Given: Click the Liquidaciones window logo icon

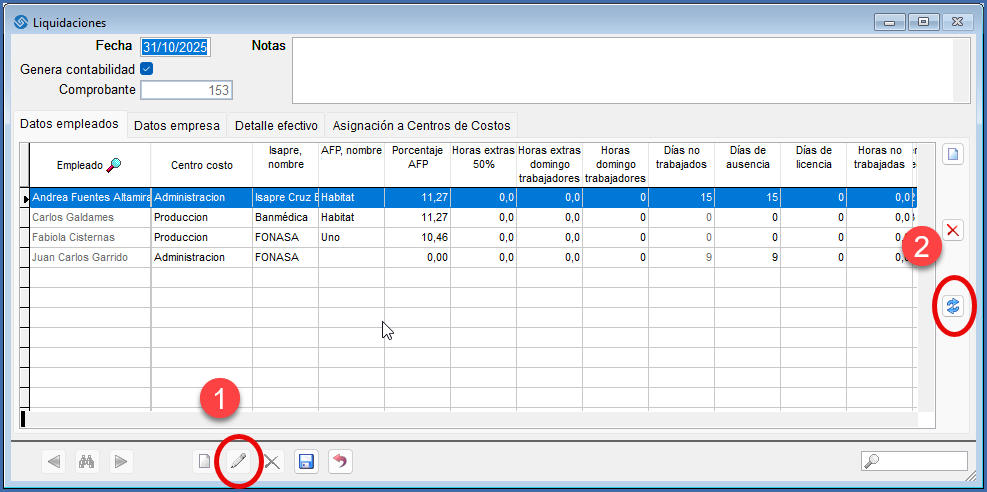Looking at the screenshot, I should (21, 22).
